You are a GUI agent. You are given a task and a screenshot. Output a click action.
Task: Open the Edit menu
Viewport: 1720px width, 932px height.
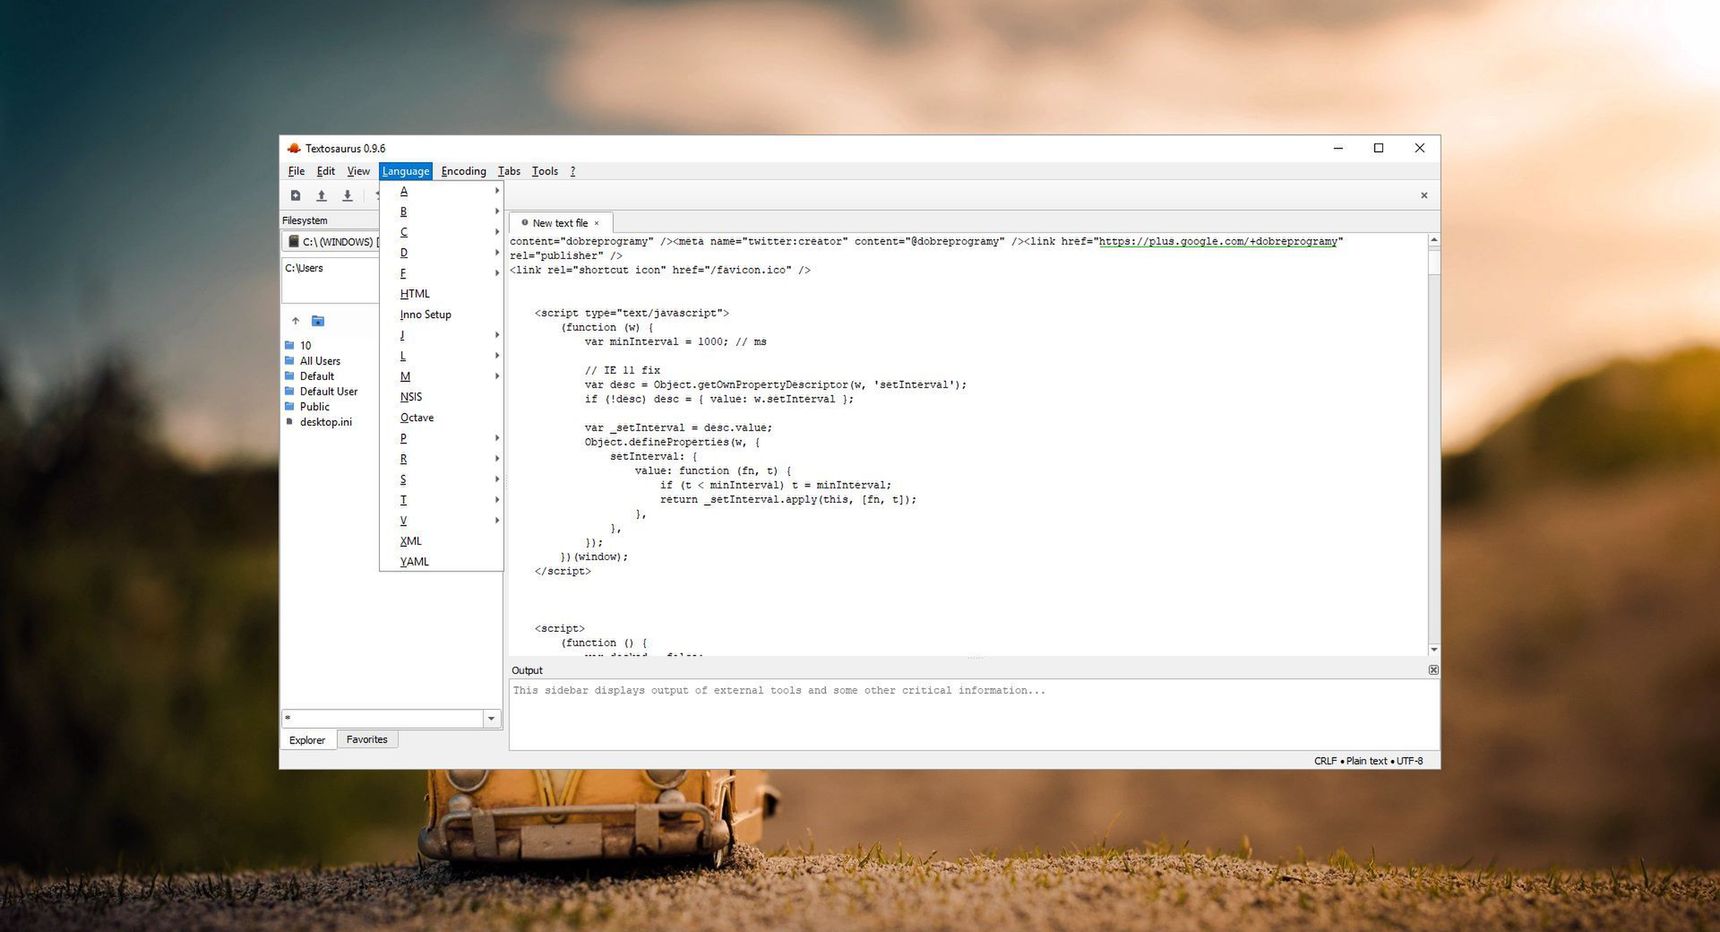click(326, 171)
